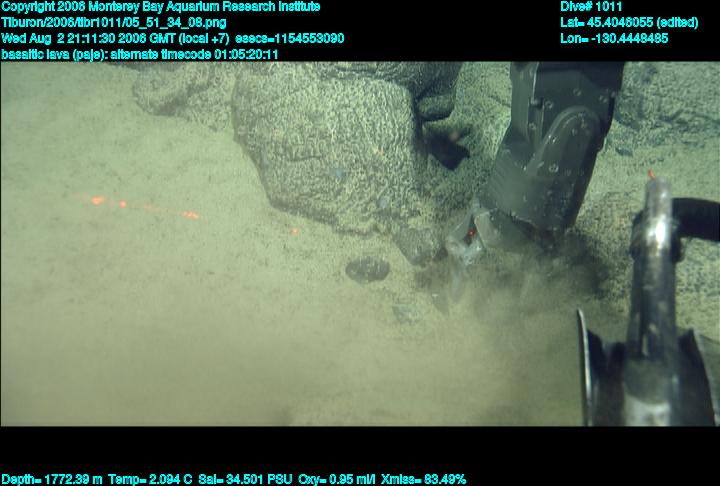Select the Tiburon image file path text
Viewport: 720px width, 486px height.
(x=113, y=22)
